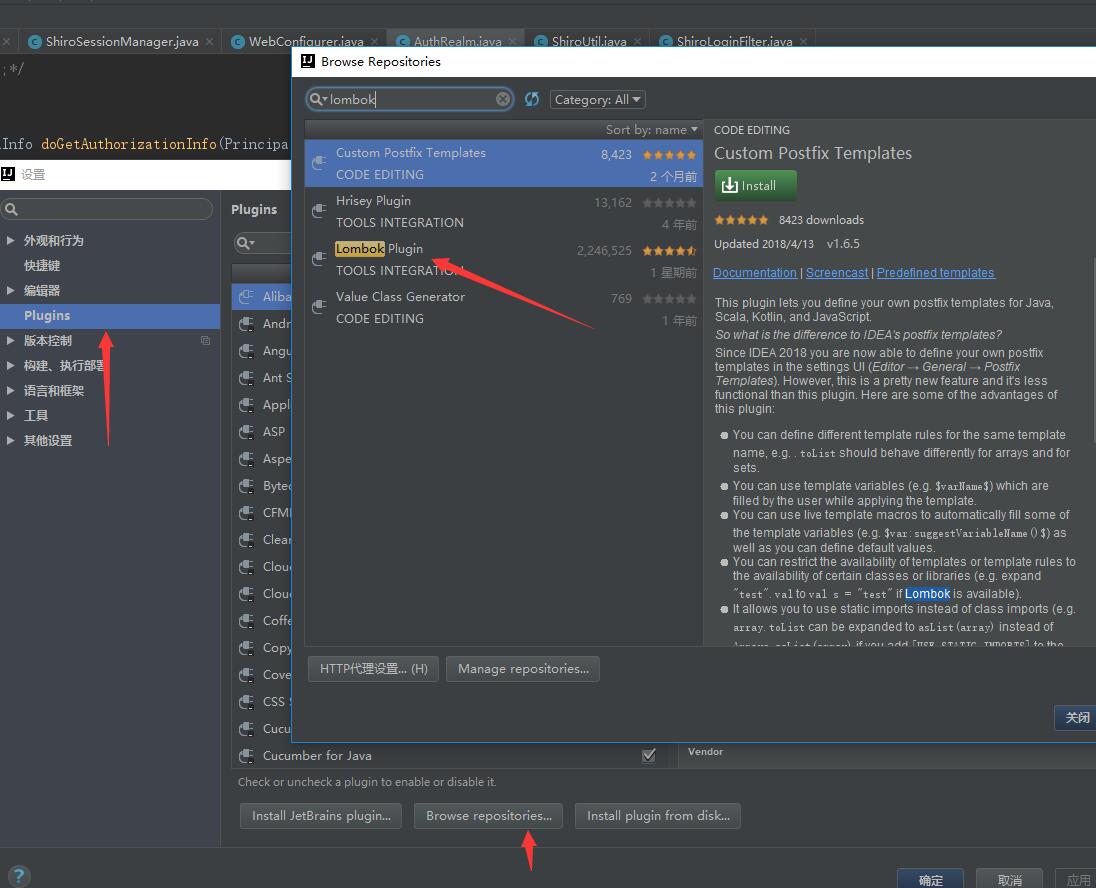Expand the 工具 settings node
Image resolution: width=1096 pixels, height=888 pixels.
pyautogui.click(x=10, y=415)
